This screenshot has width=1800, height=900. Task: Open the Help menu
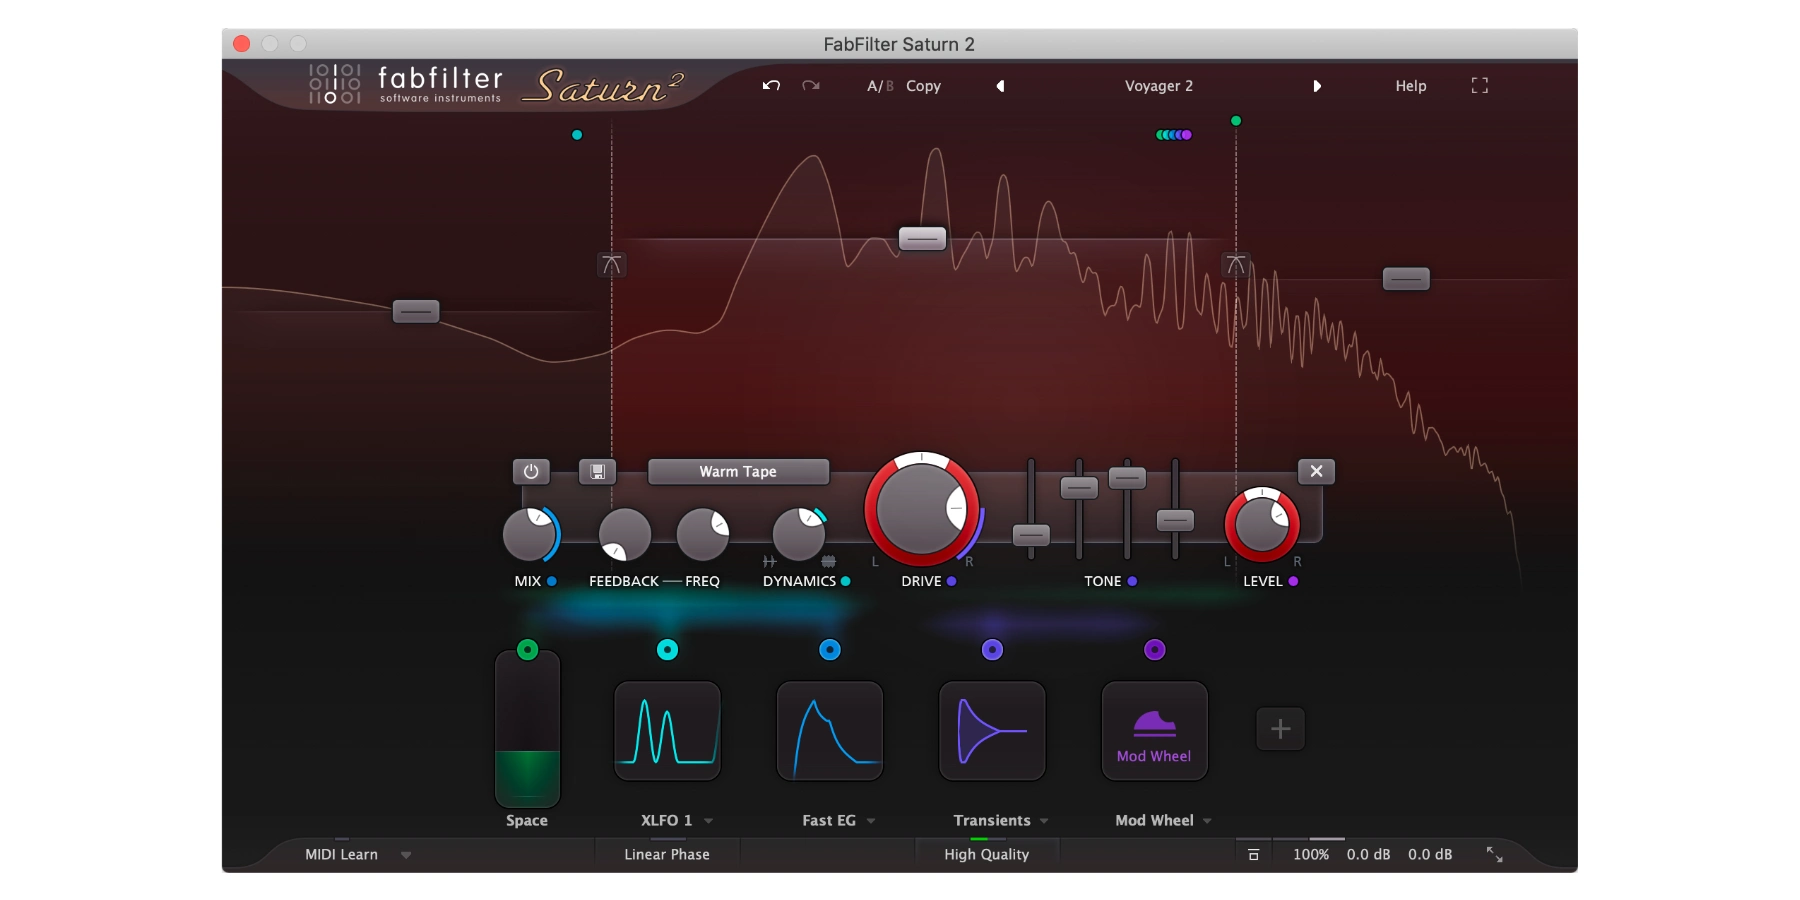[x=1410, y=86]
